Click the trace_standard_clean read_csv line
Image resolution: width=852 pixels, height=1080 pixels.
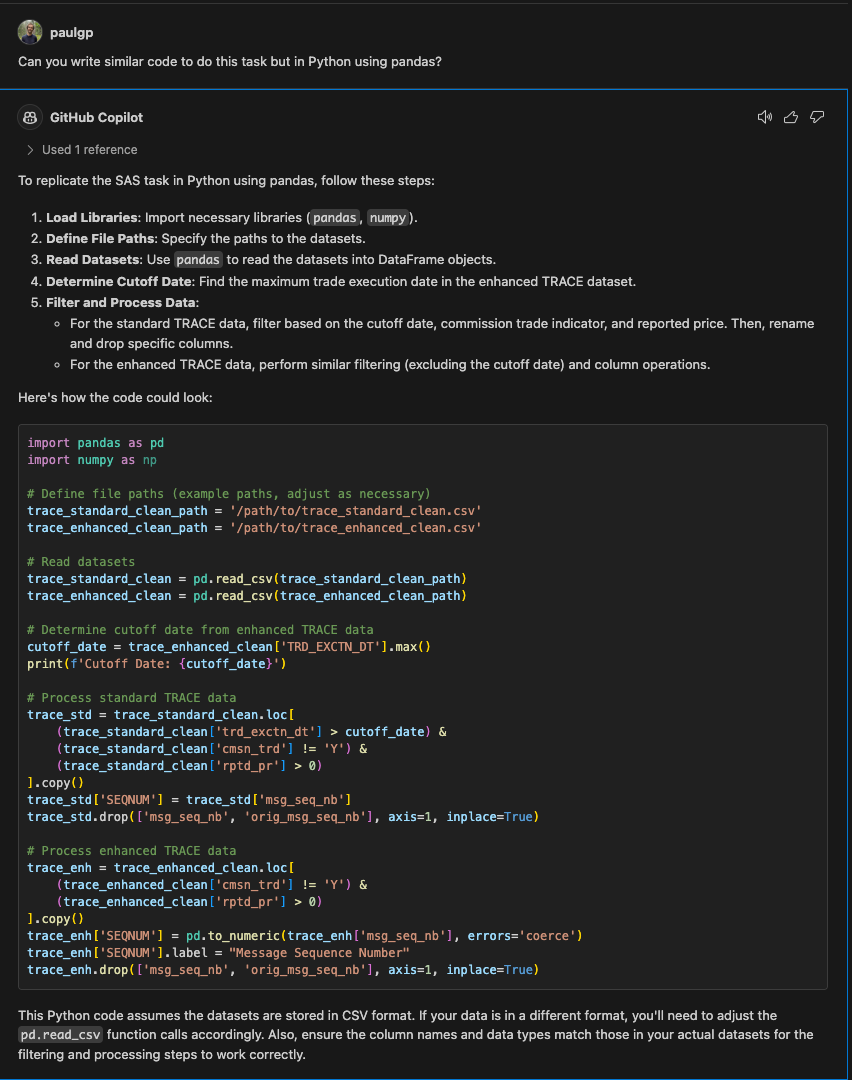(247, 579)
